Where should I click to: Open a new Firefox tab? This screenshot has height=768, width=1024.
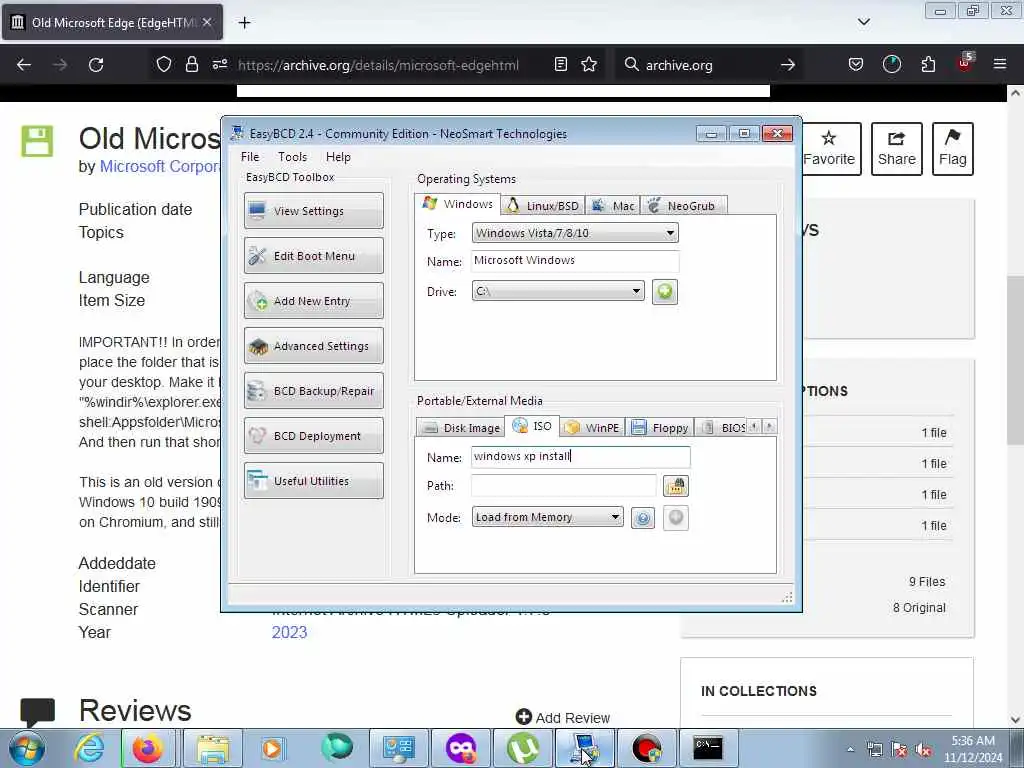244,23
